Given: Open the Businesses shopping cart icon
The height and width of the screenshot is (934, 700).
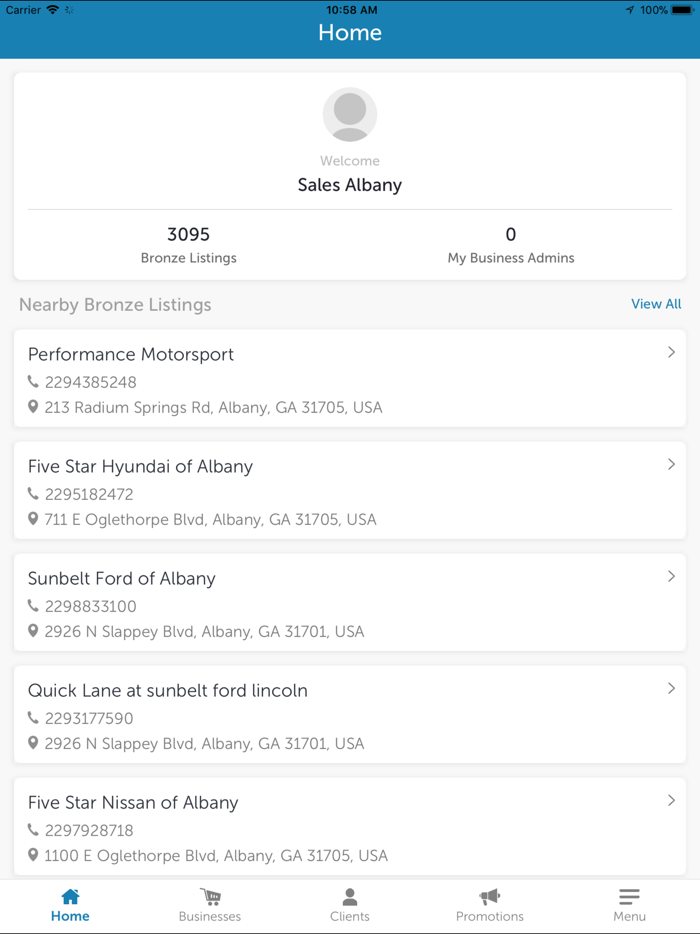Looking at the screenshot, I should (x=210, y=896).
